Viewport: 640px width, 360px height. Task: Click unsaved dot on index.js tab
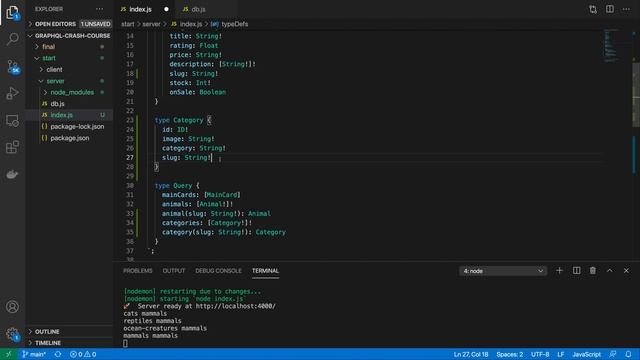point(166,9)
